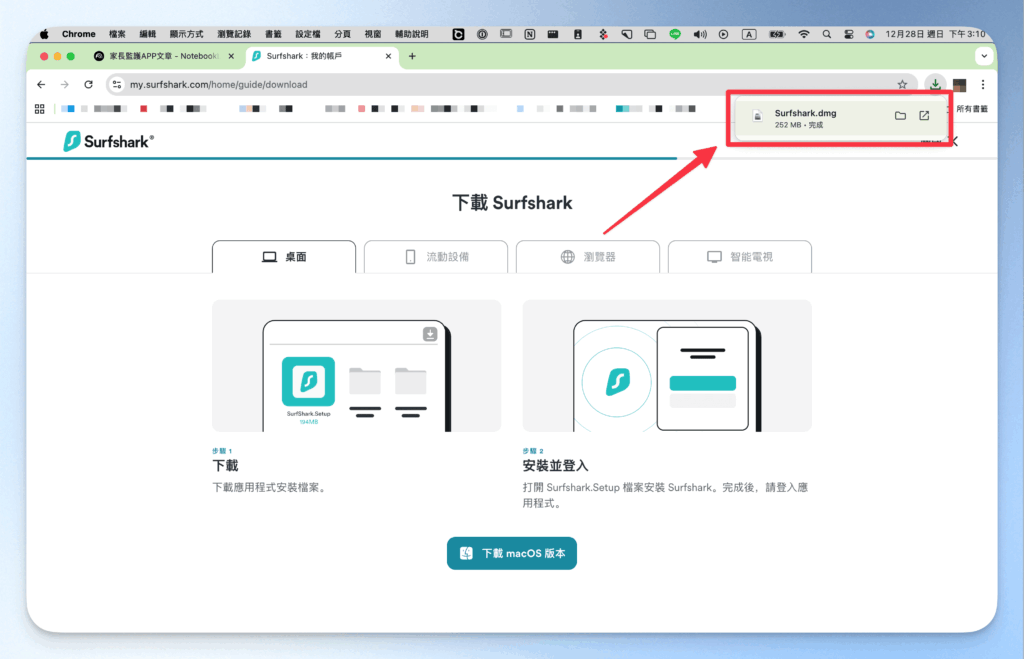Switch to the 瀏覽器 (browser) tab
1024x659 pixels.
point(588,256)
